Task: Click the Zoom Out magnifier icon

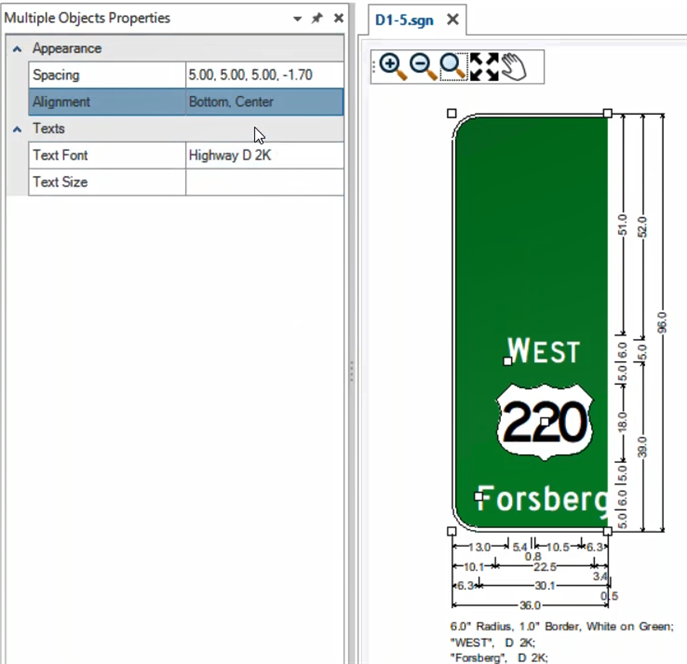Action: point(423,67)
